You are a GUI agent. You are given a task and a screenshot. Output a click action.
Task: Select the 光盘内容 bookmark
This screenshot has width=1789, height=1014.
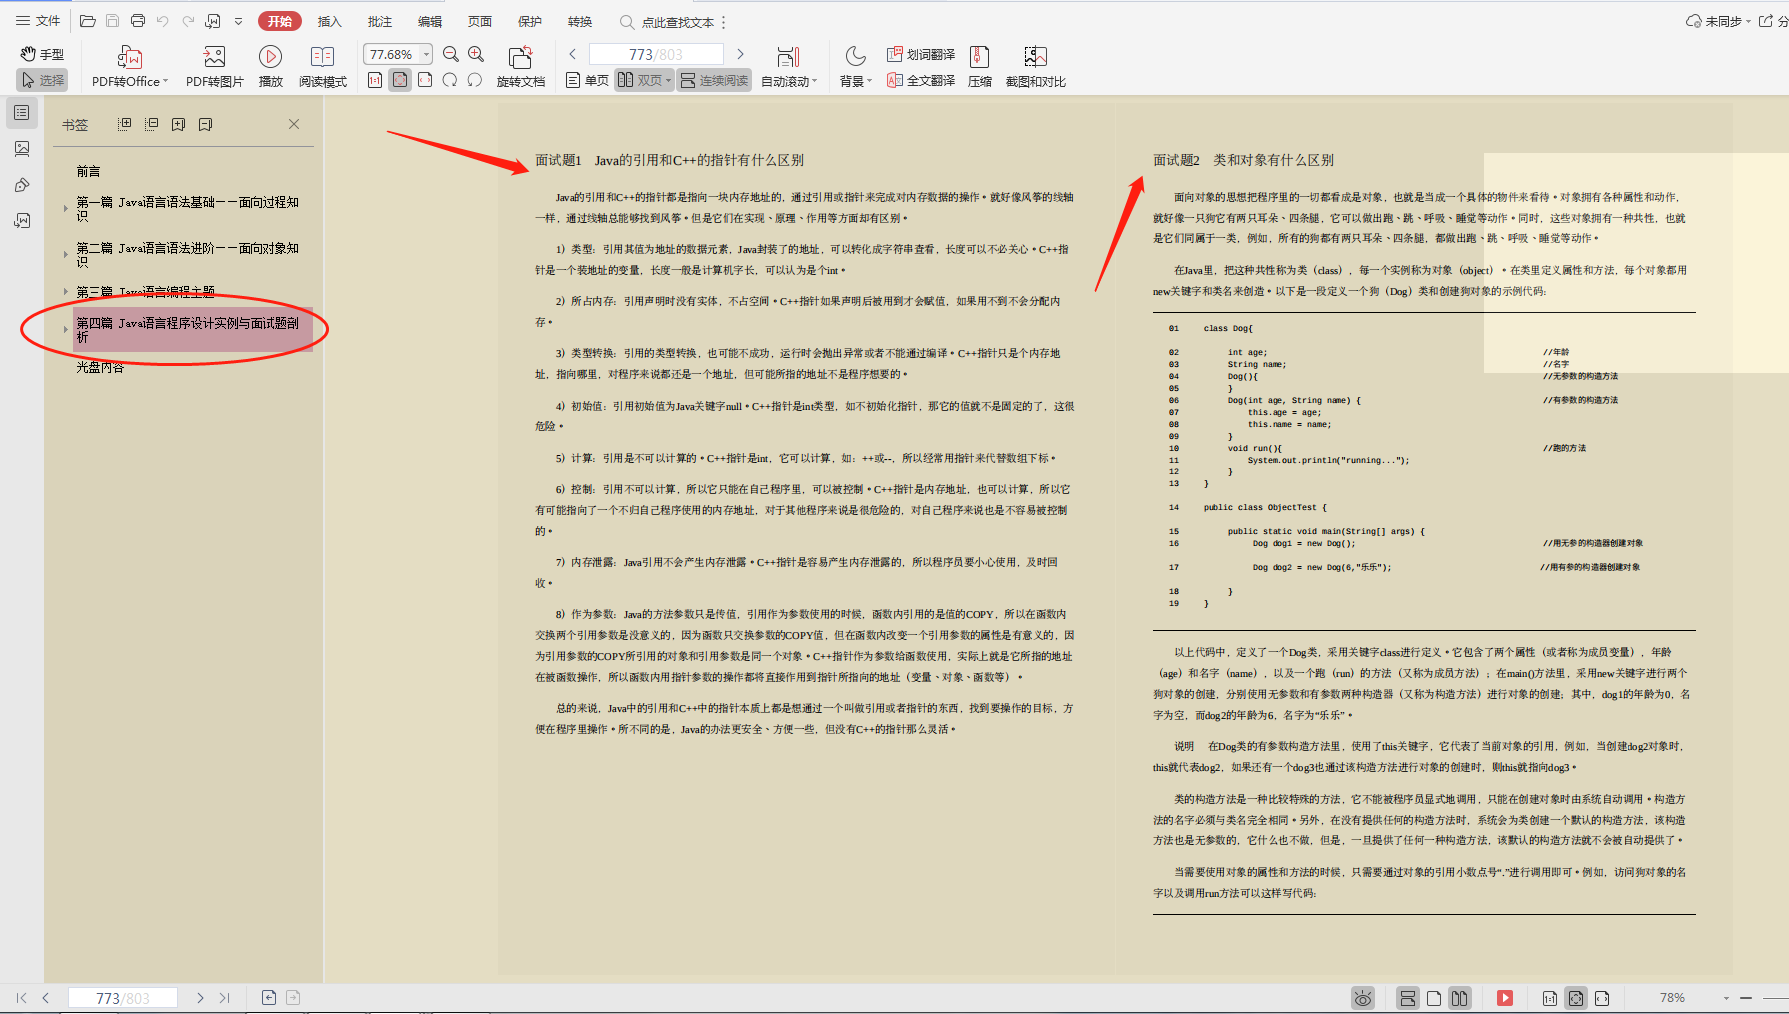(x=100, y=367)
